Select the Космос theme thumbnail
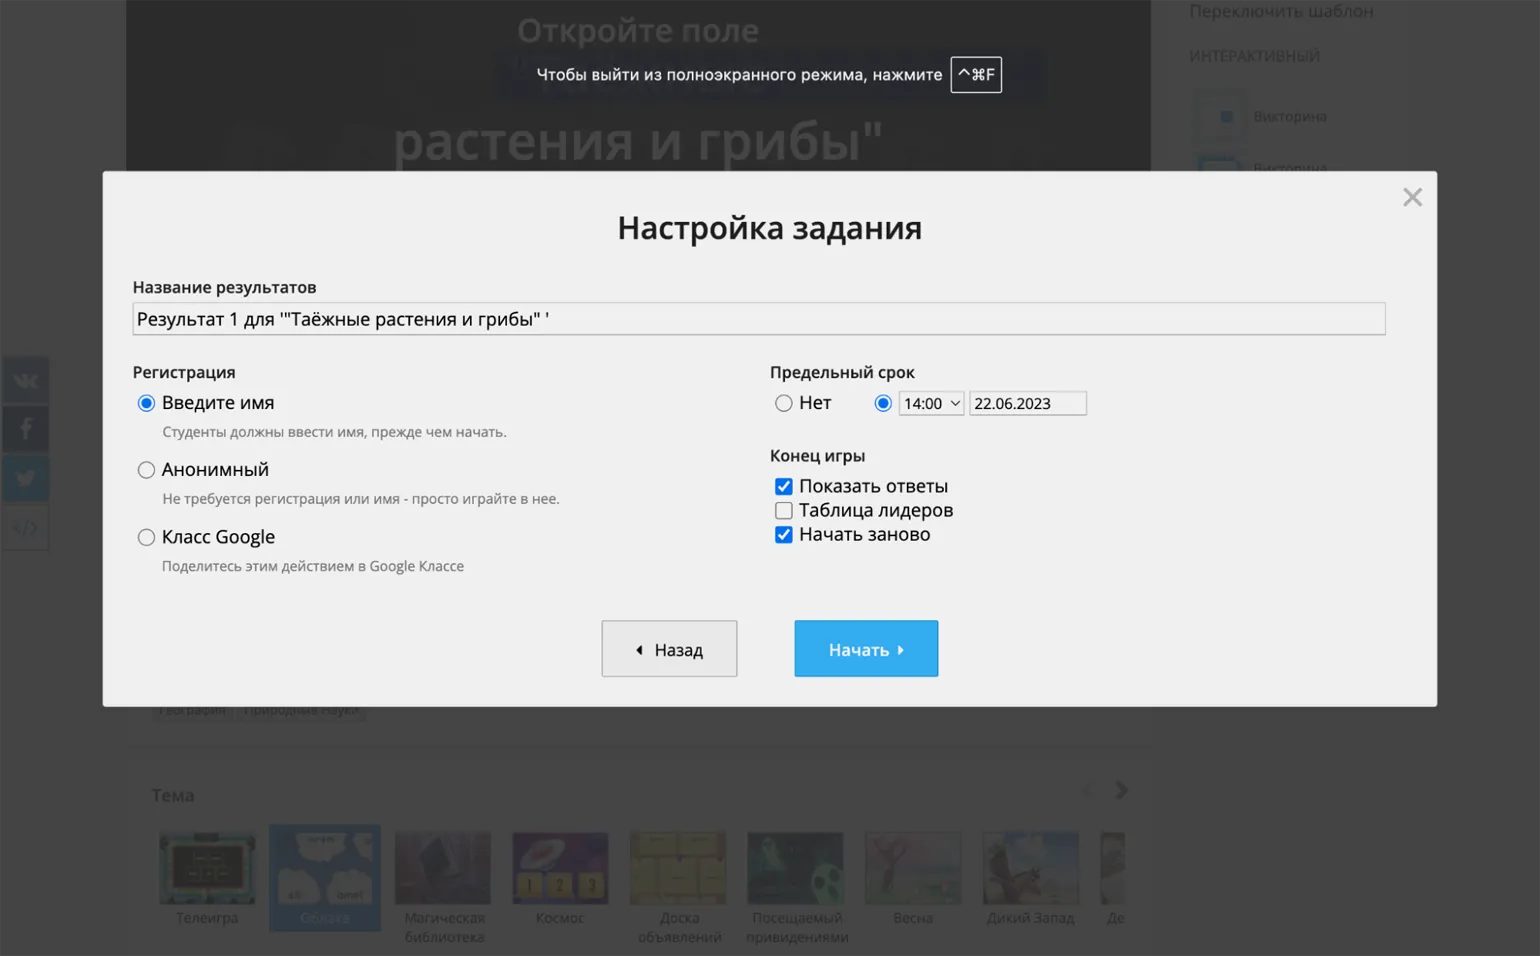This screenshot has height=956, width=1540. (x=560, y=870)
